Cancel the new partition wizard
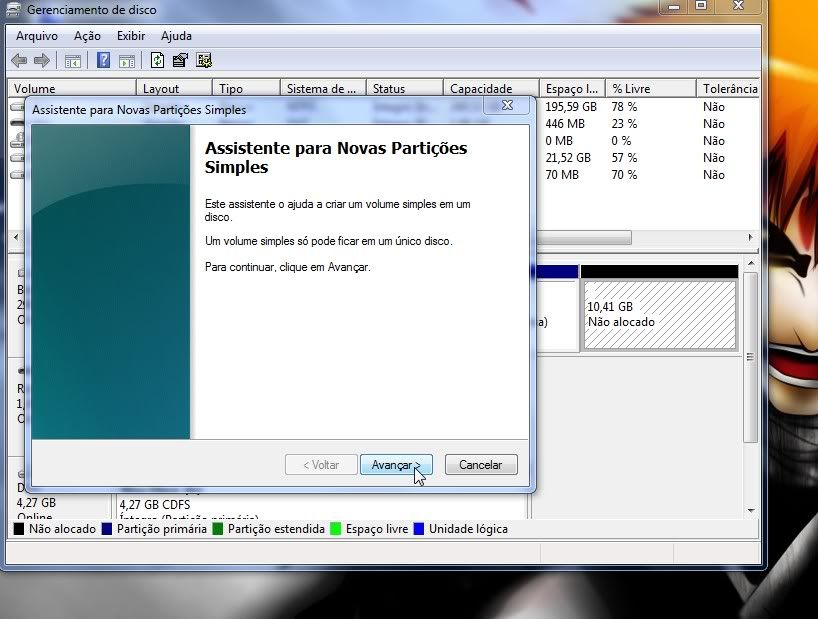Viewport: 818px width, 619px height. (480, 465)
